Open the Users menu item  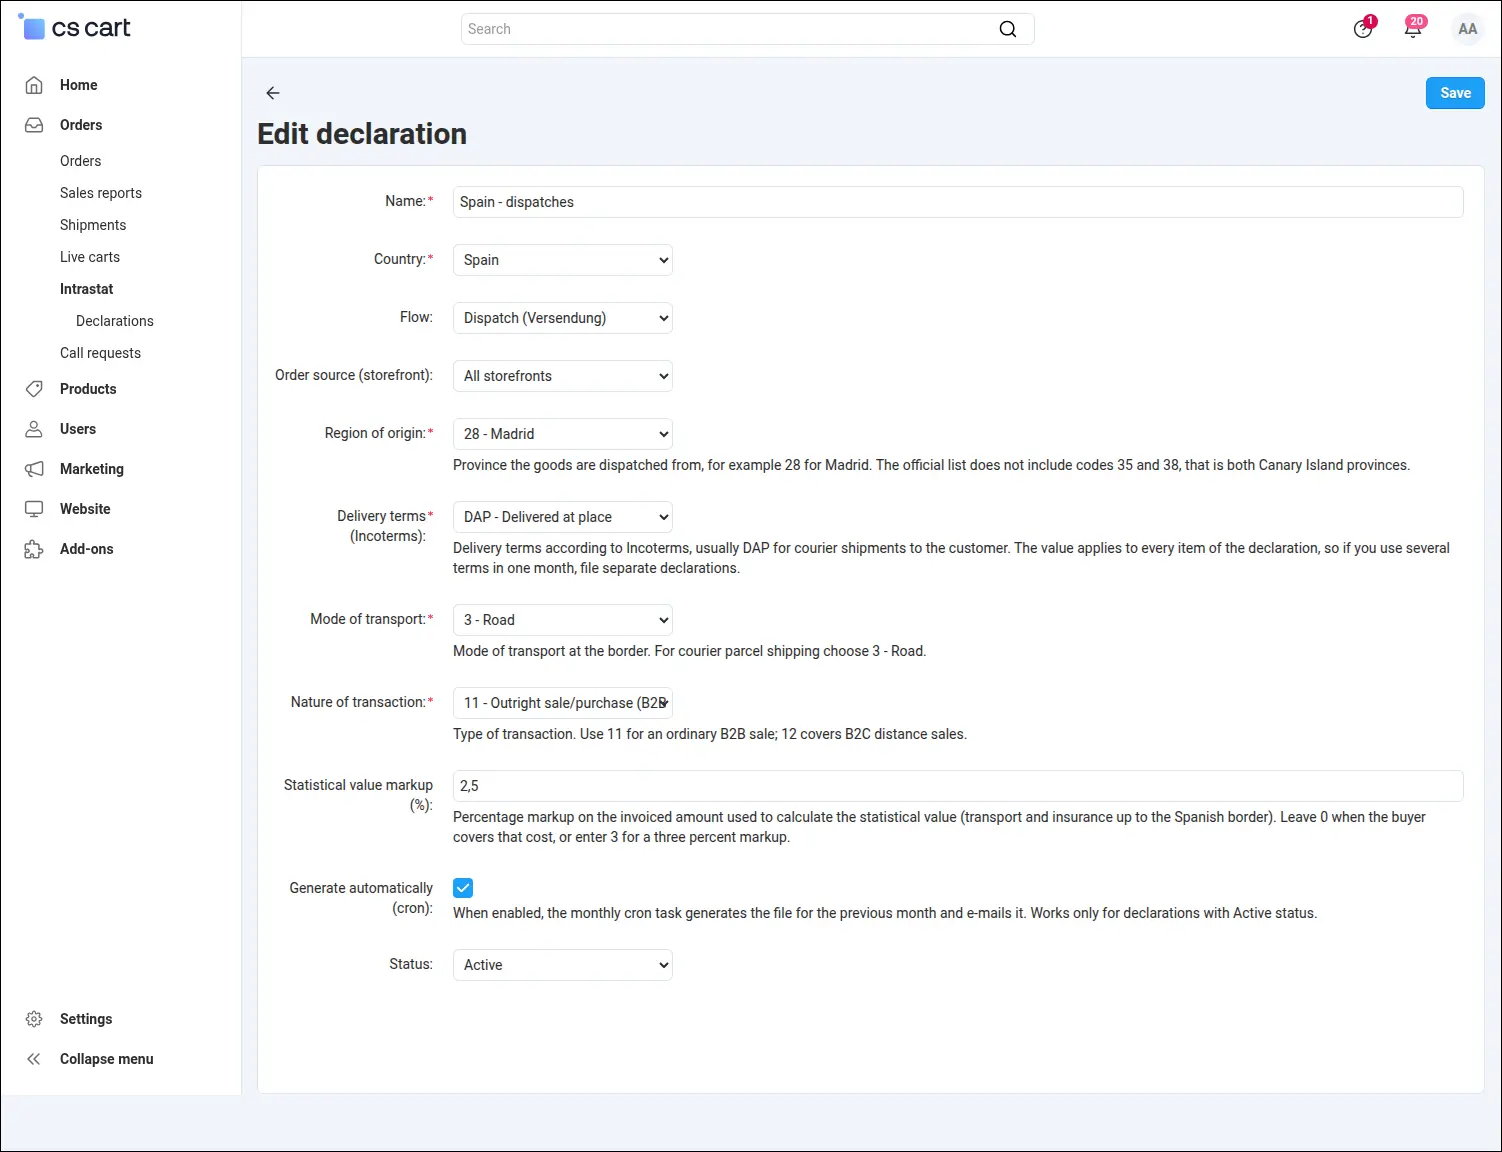[78, 429]
